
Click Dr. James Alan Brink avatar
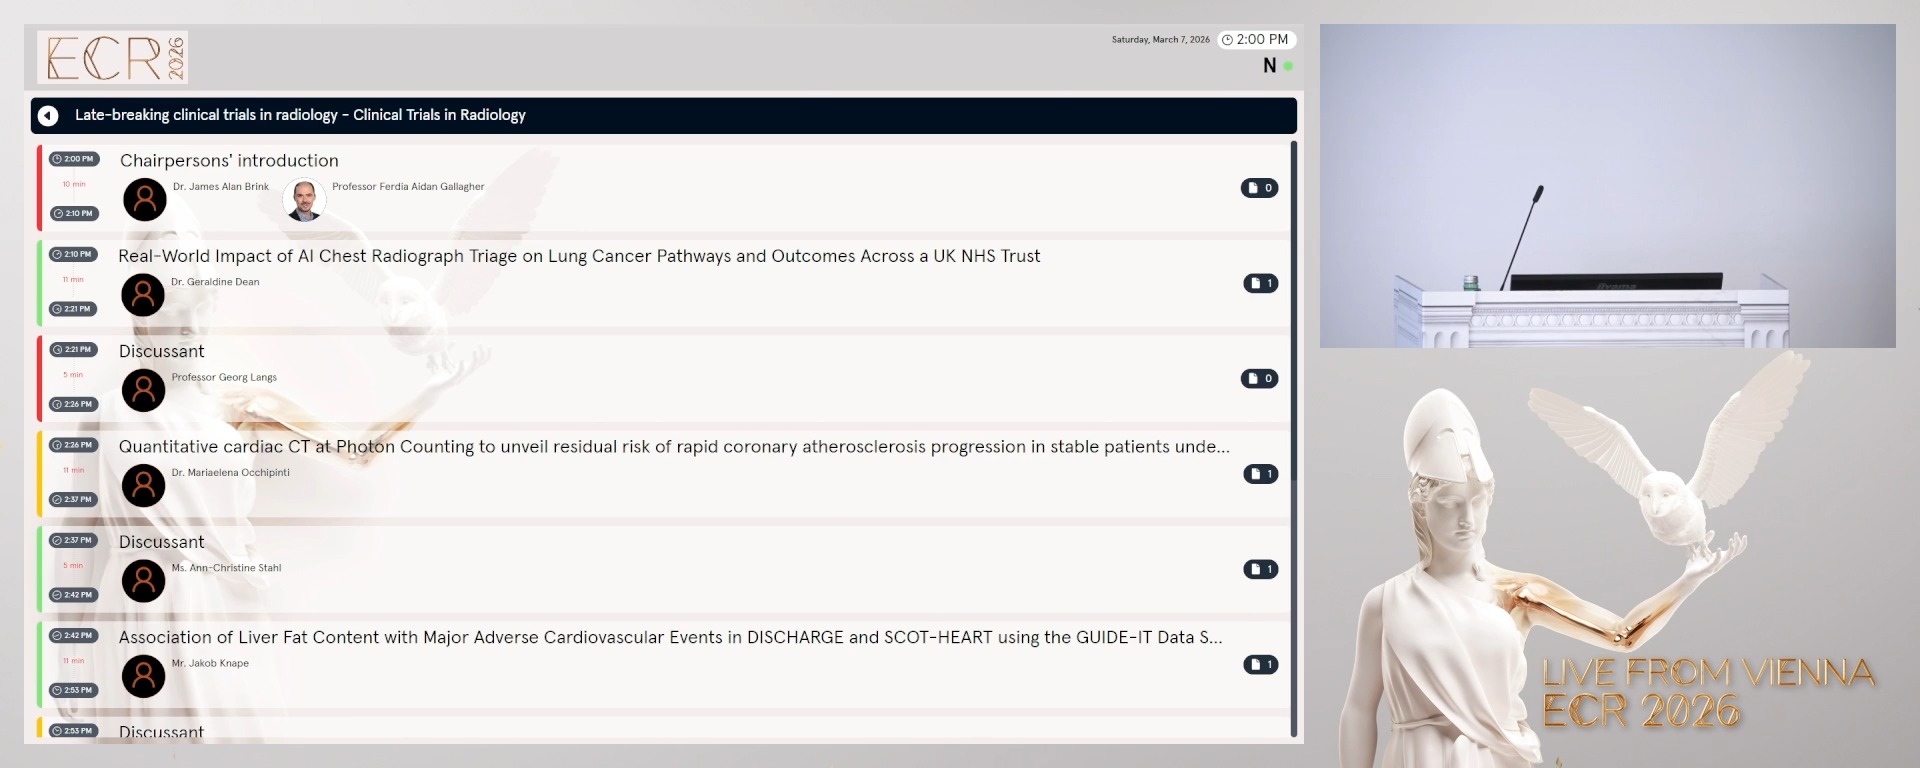(x=145, y=200)
